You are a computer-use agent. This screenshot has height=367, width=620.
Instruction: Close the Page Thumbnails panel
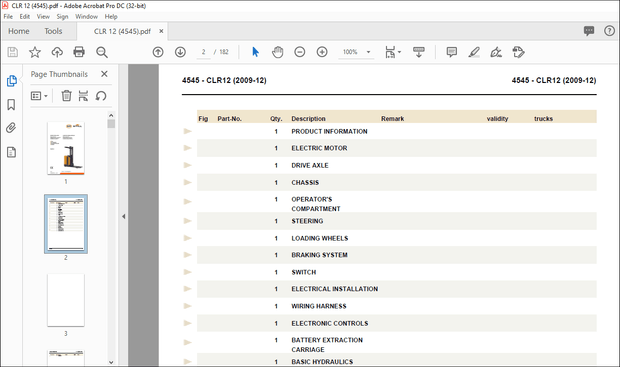pos(104,74)
